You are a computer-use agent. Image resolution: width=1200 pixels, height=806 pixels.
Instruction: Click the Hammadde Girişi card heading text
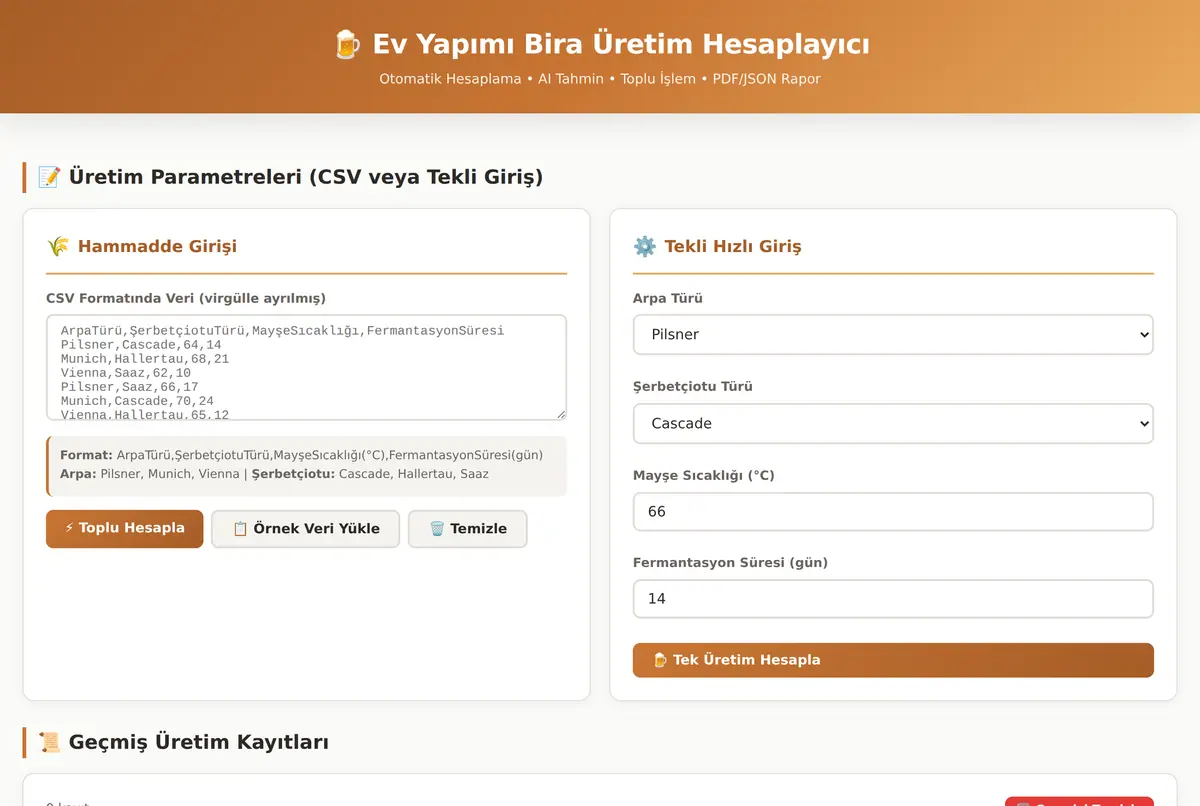(157, 246)
